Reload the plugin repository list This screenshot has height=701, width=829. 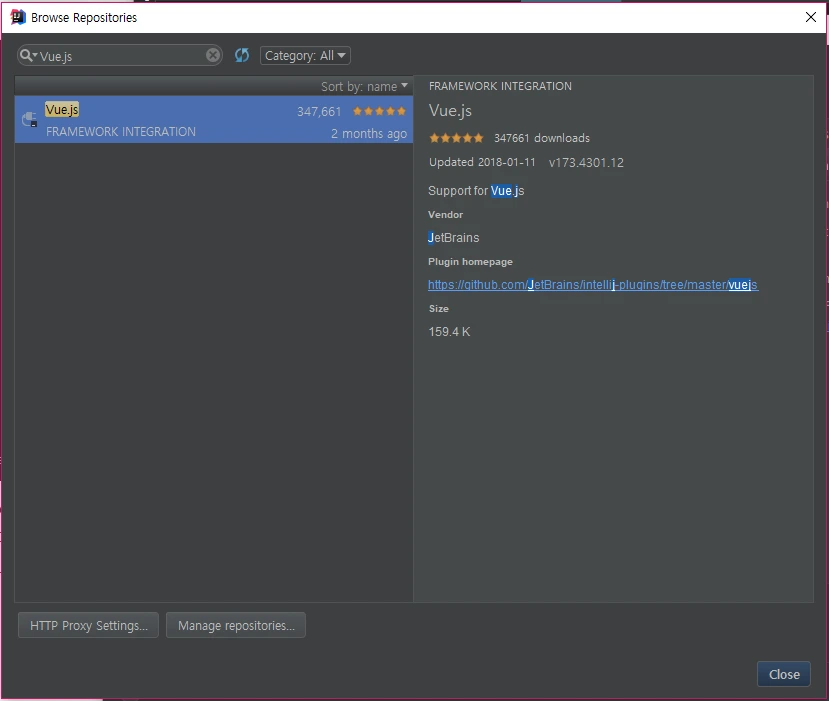[242, 55]
